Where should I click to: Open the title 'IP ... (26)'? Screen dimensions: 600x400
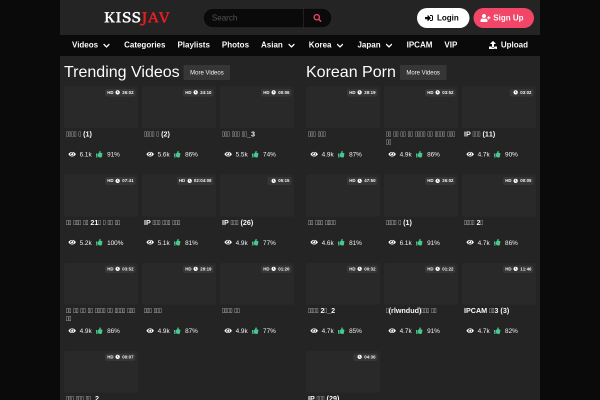point(237,222)
